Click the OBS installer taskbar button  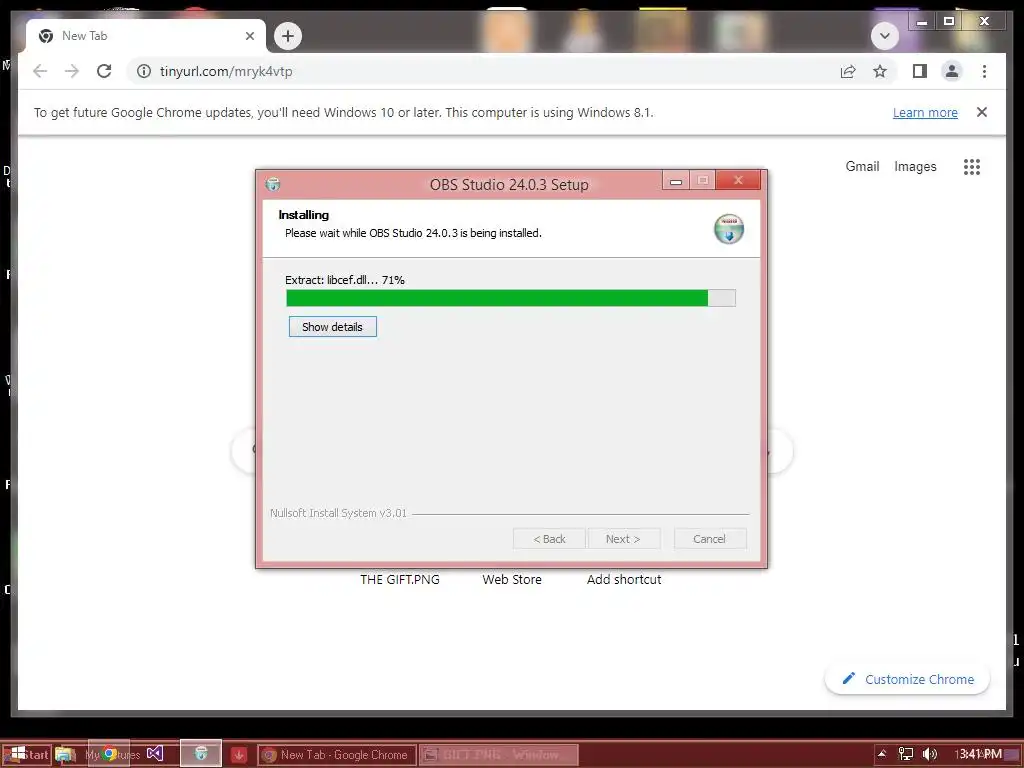coord(201,754)
